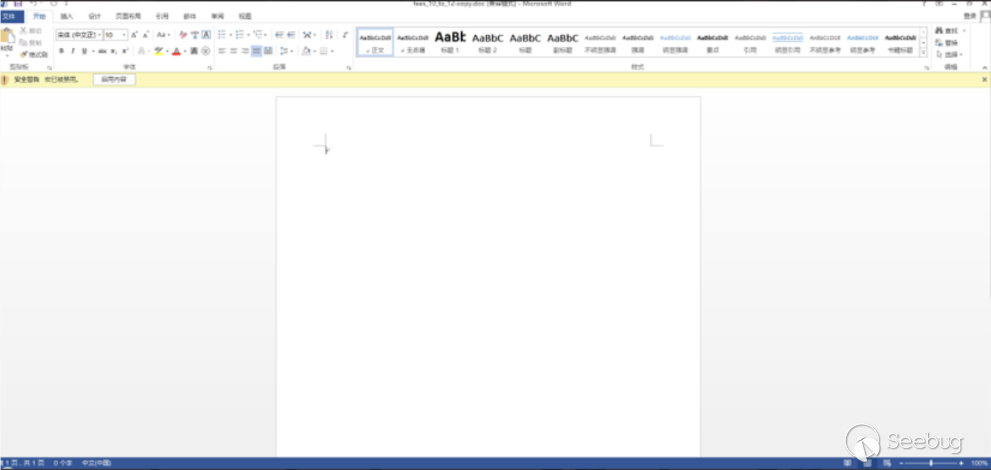Click the Bullets list icon
The image size is (991, 470).
222,35
